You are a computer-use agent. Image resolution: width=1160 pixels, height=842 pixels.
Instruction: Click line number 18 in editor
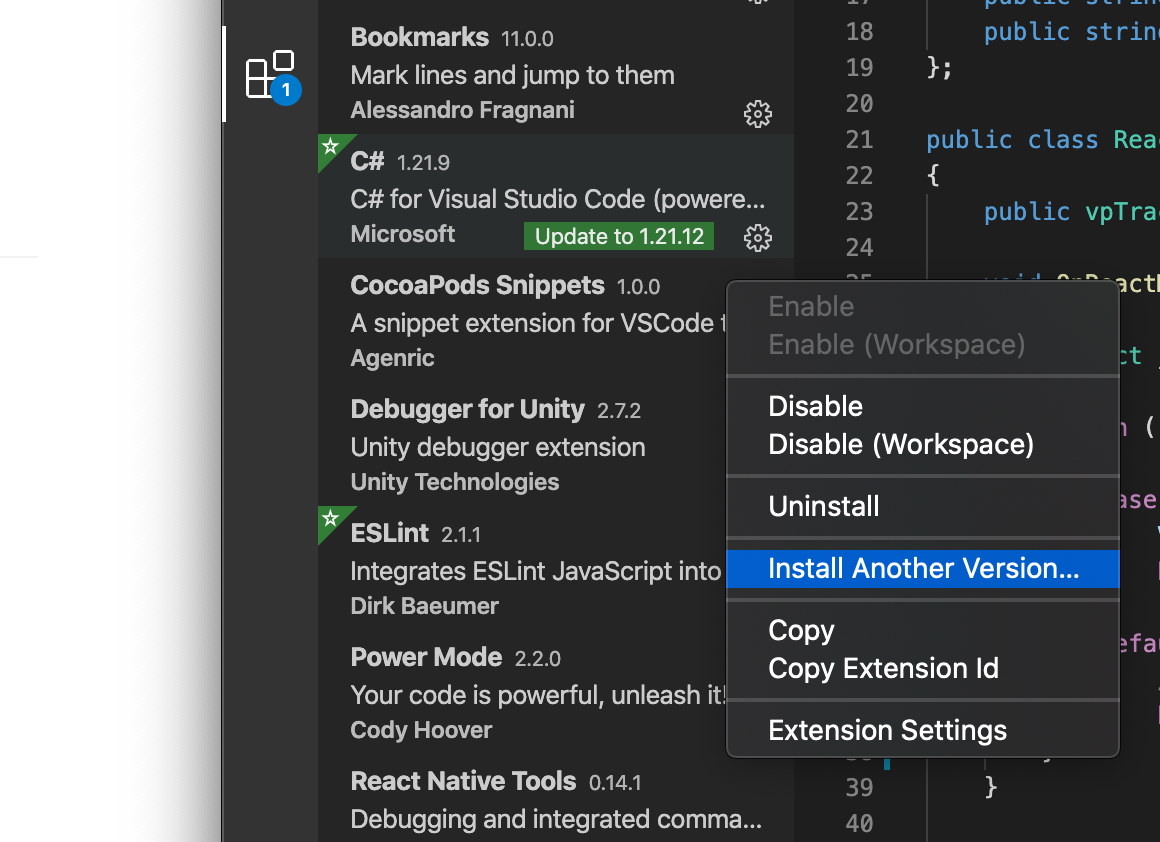(x=859, y=32)
